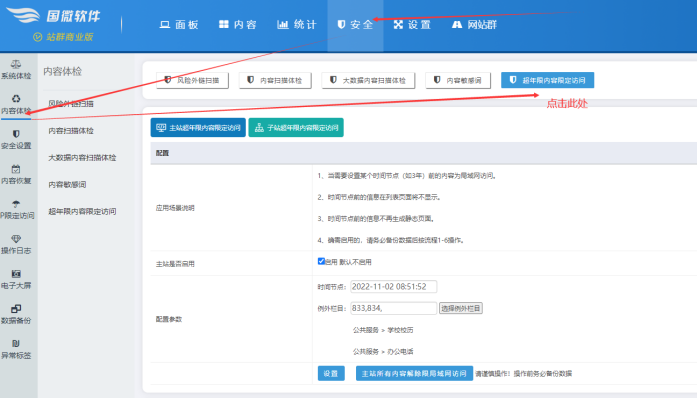The height and width of the screenshot is (399, 698).
Task: Select the 风险外链扫描 tab button
Action: [x=192, y=81]
